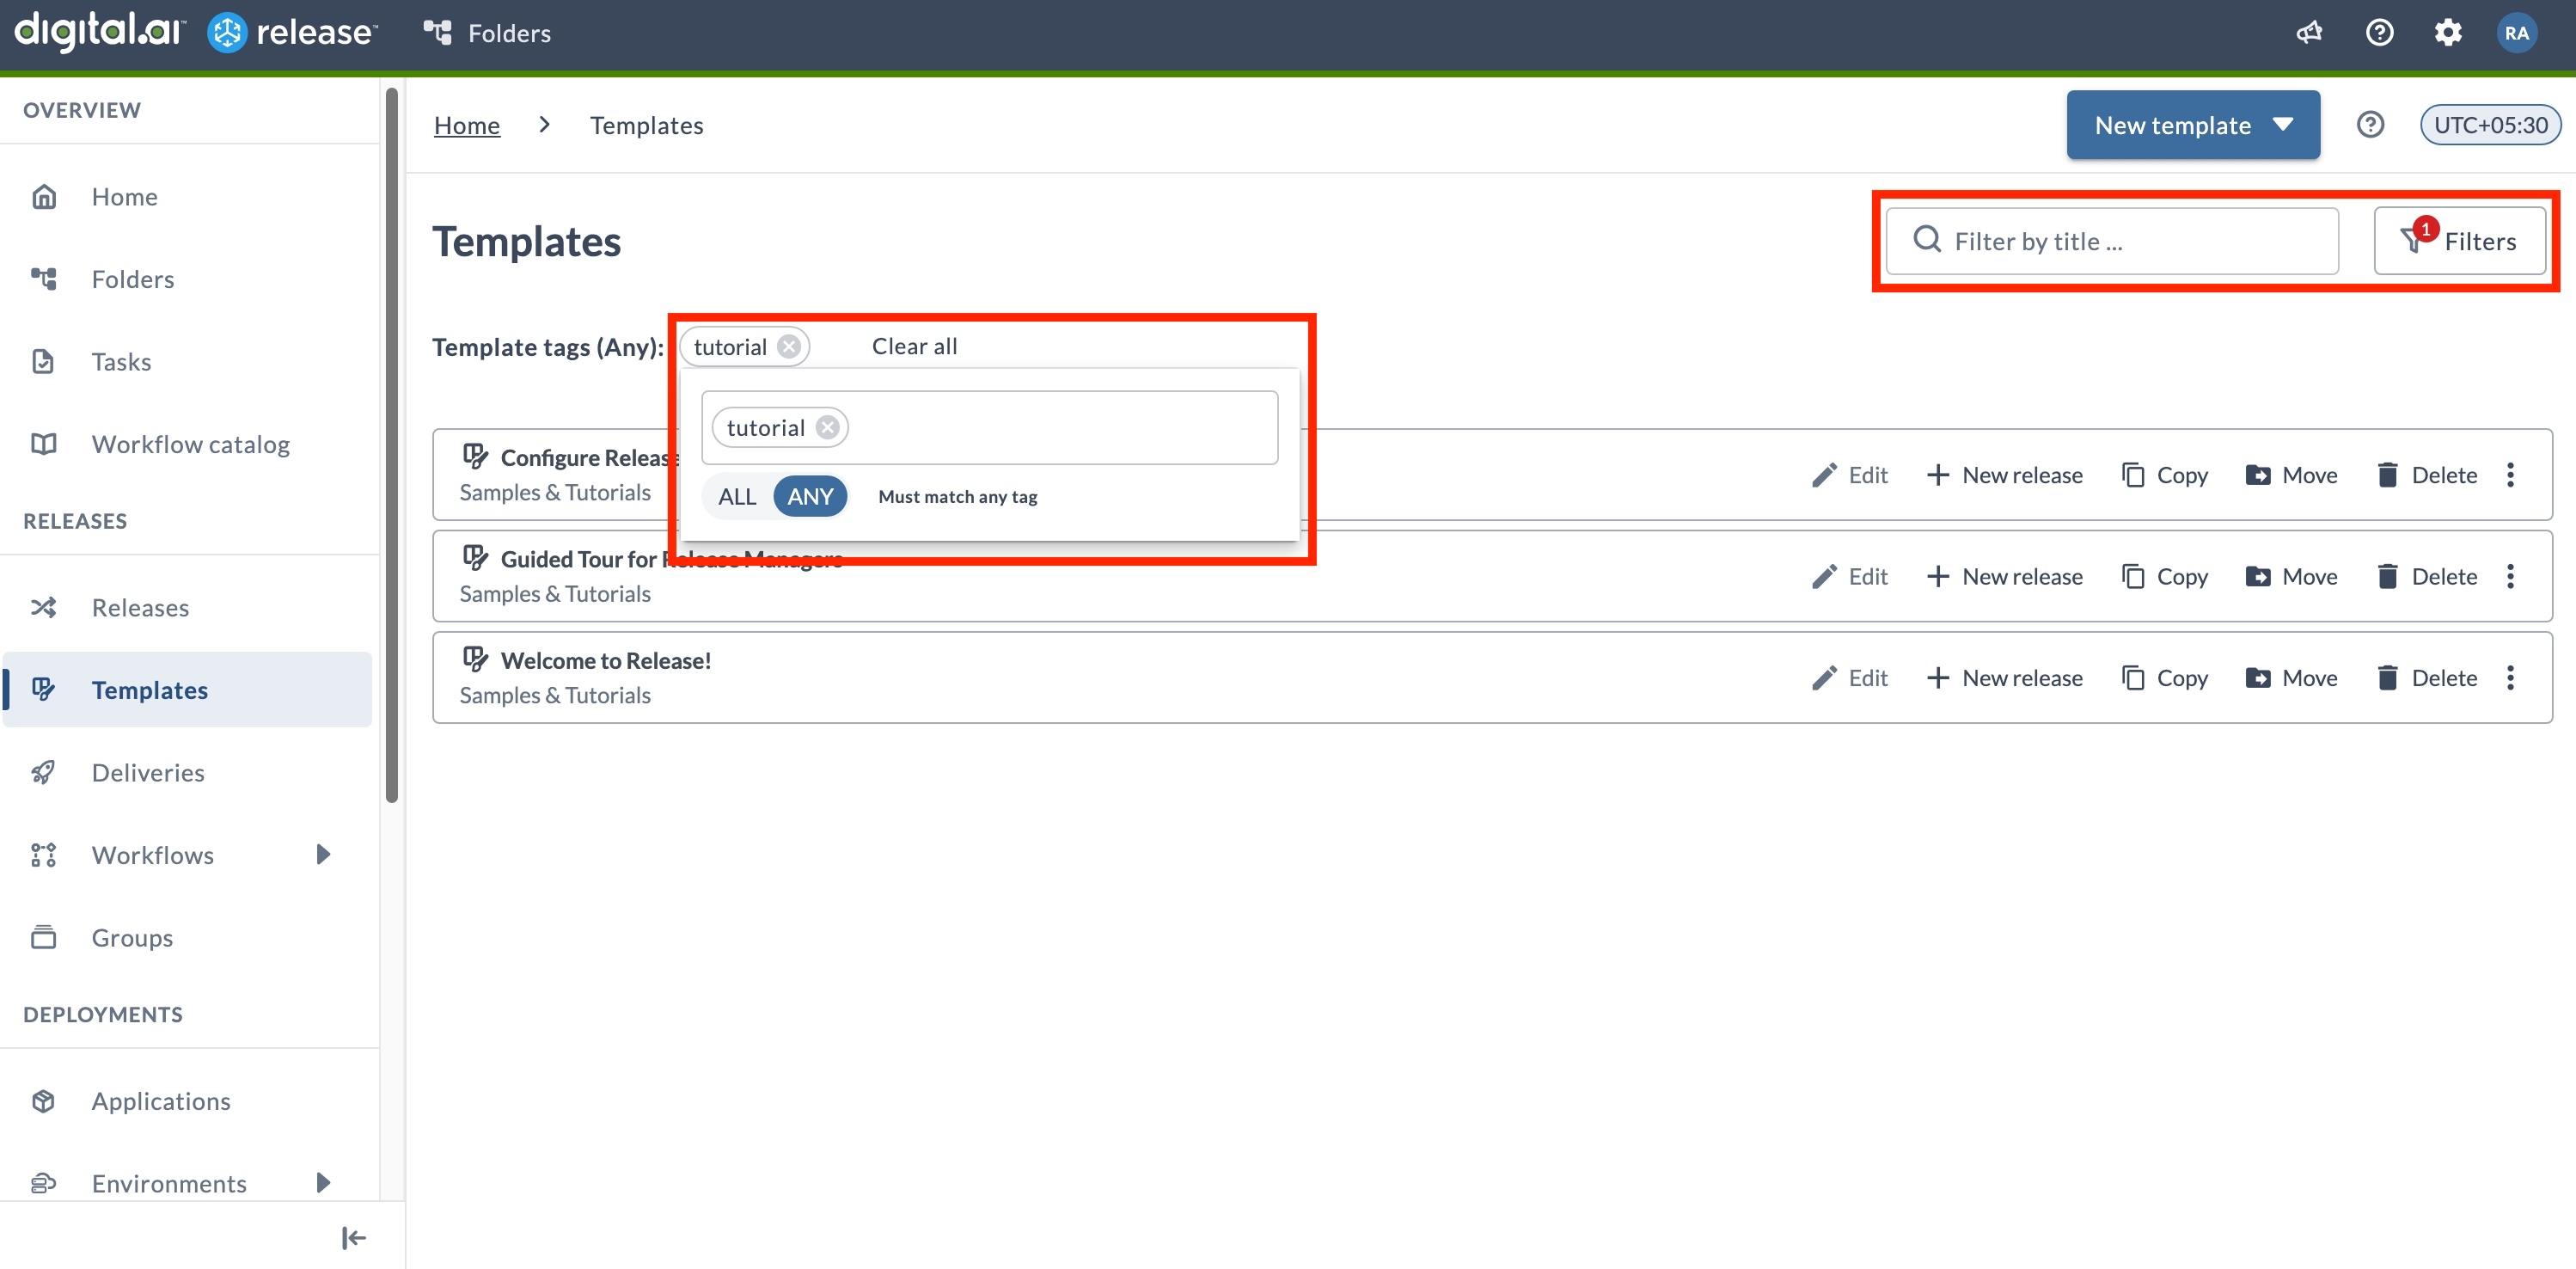Click Samples & Tutorials under Welcome to Release!
Viewport: 2576px width, 1269px height.
(555, 695)
